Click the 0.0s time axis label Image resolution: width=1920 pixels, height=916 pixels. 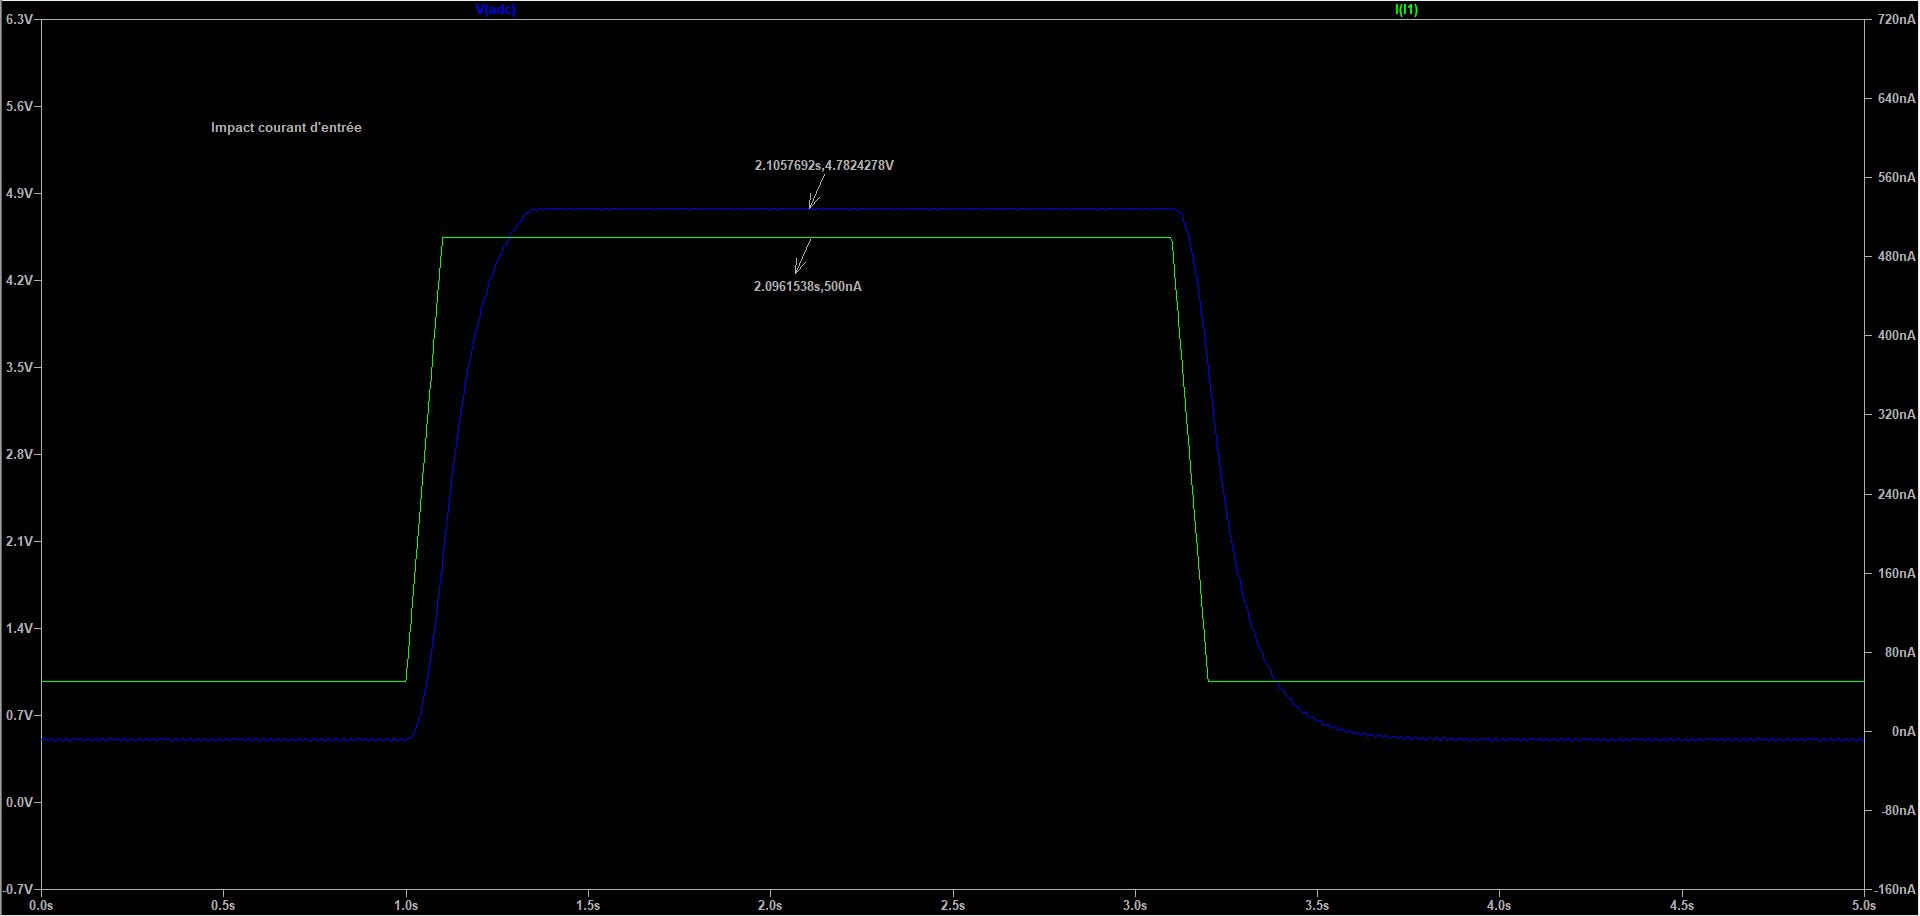[42, 906]
